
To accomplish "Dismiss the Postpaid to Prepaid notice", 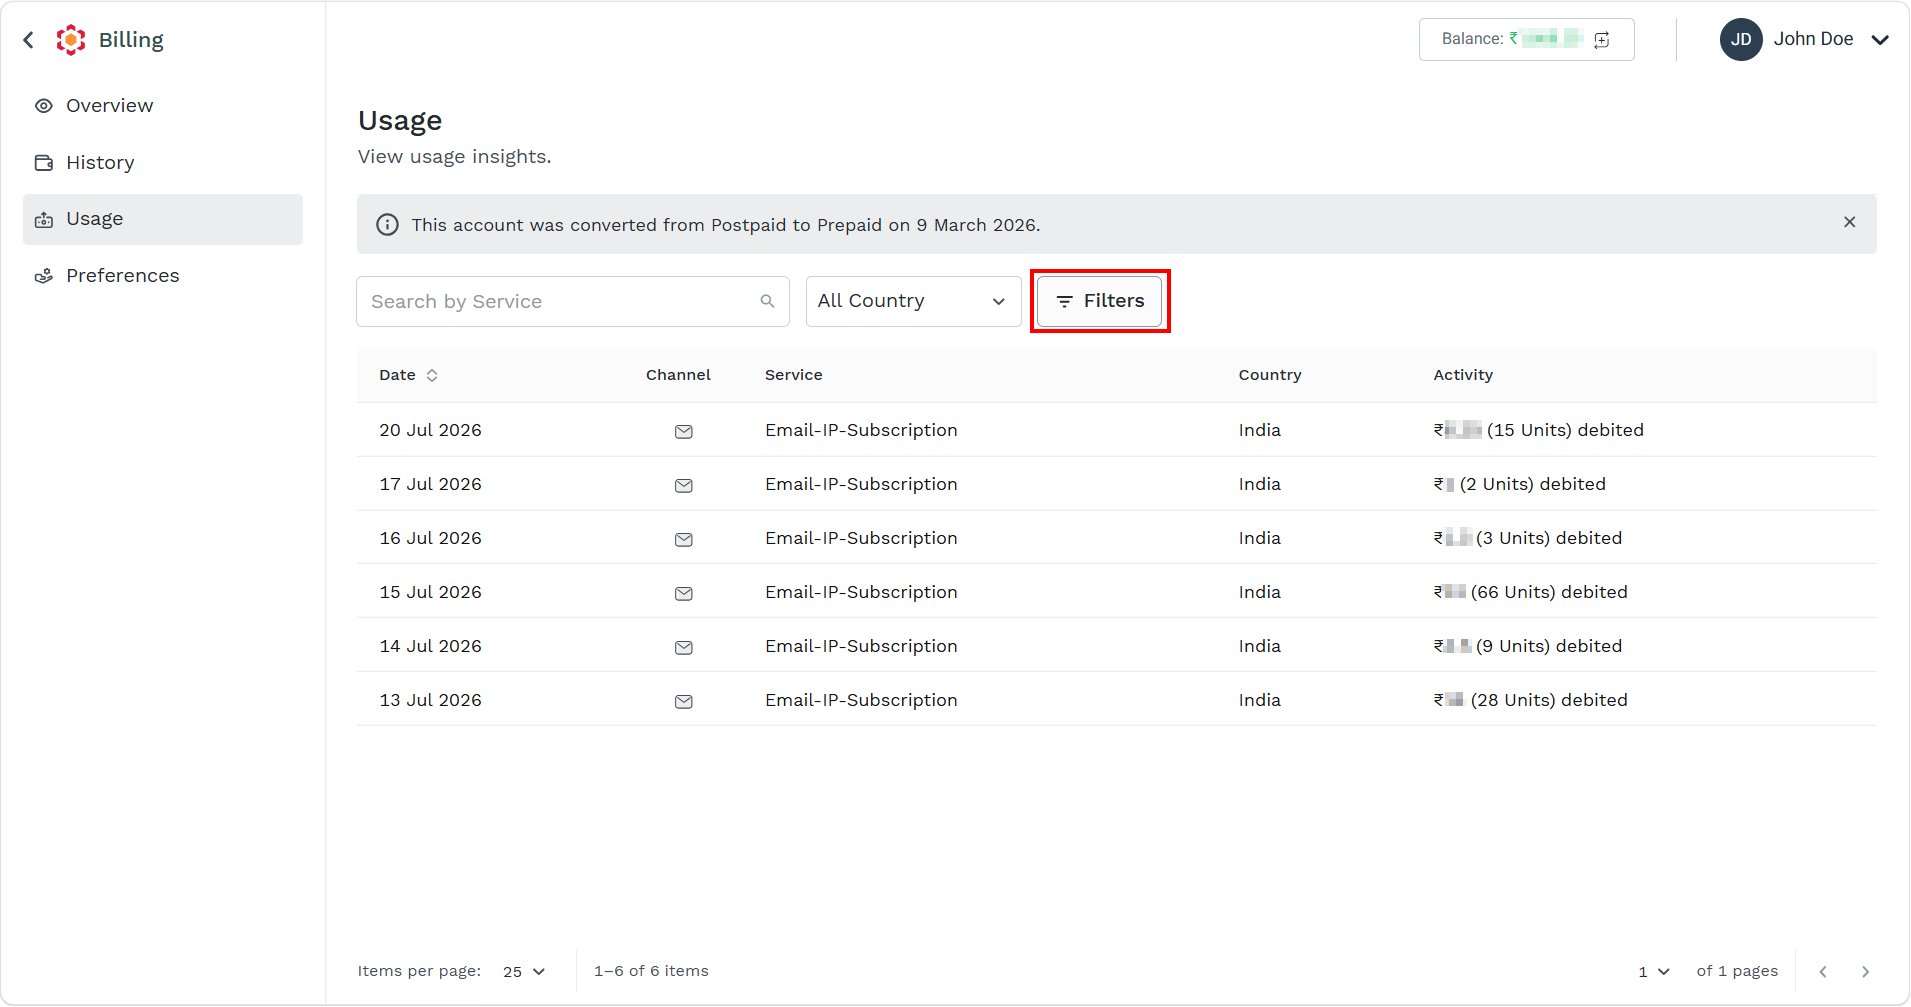I will pyautogui.click(x=1850, y=222).
